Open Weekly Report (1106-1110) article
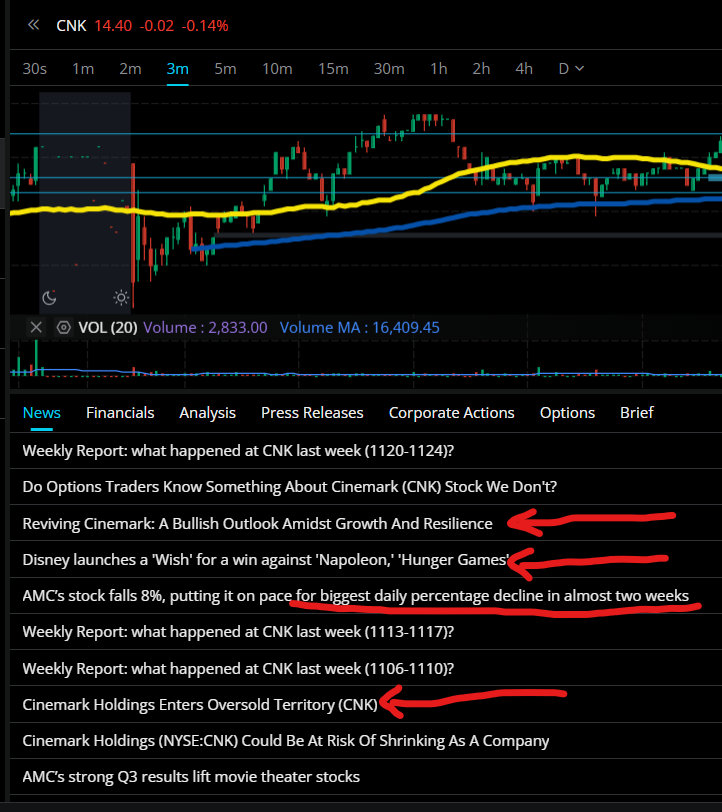 366,668
